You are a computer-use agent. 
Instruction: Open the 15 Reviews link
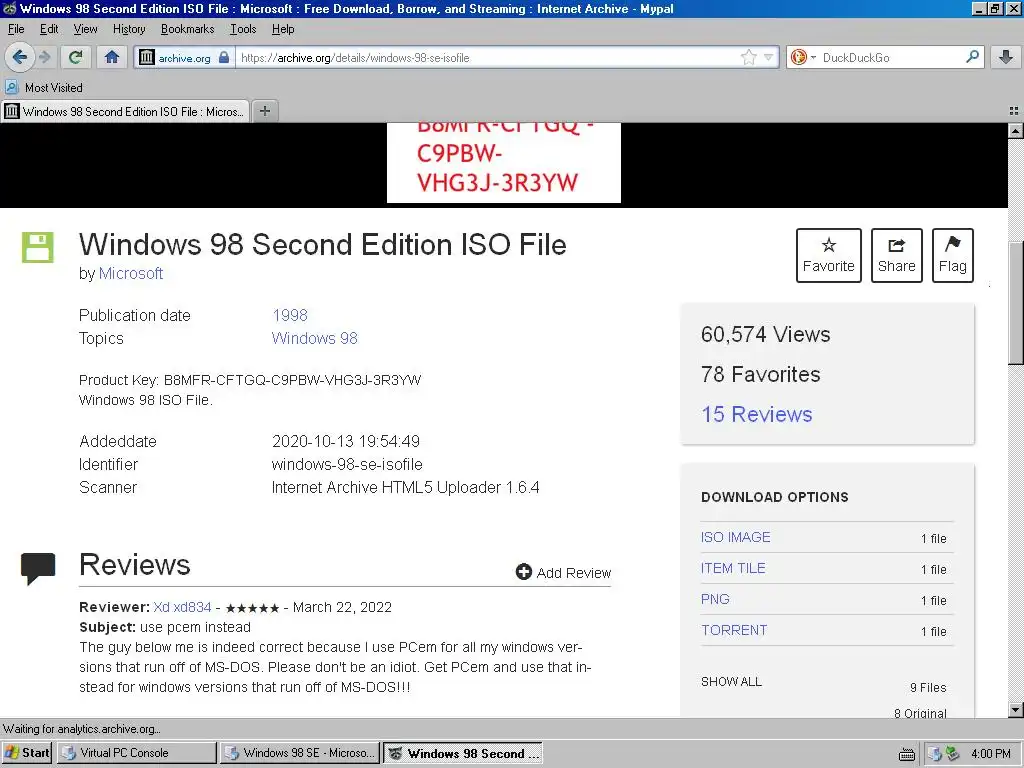tap(757, 414)
